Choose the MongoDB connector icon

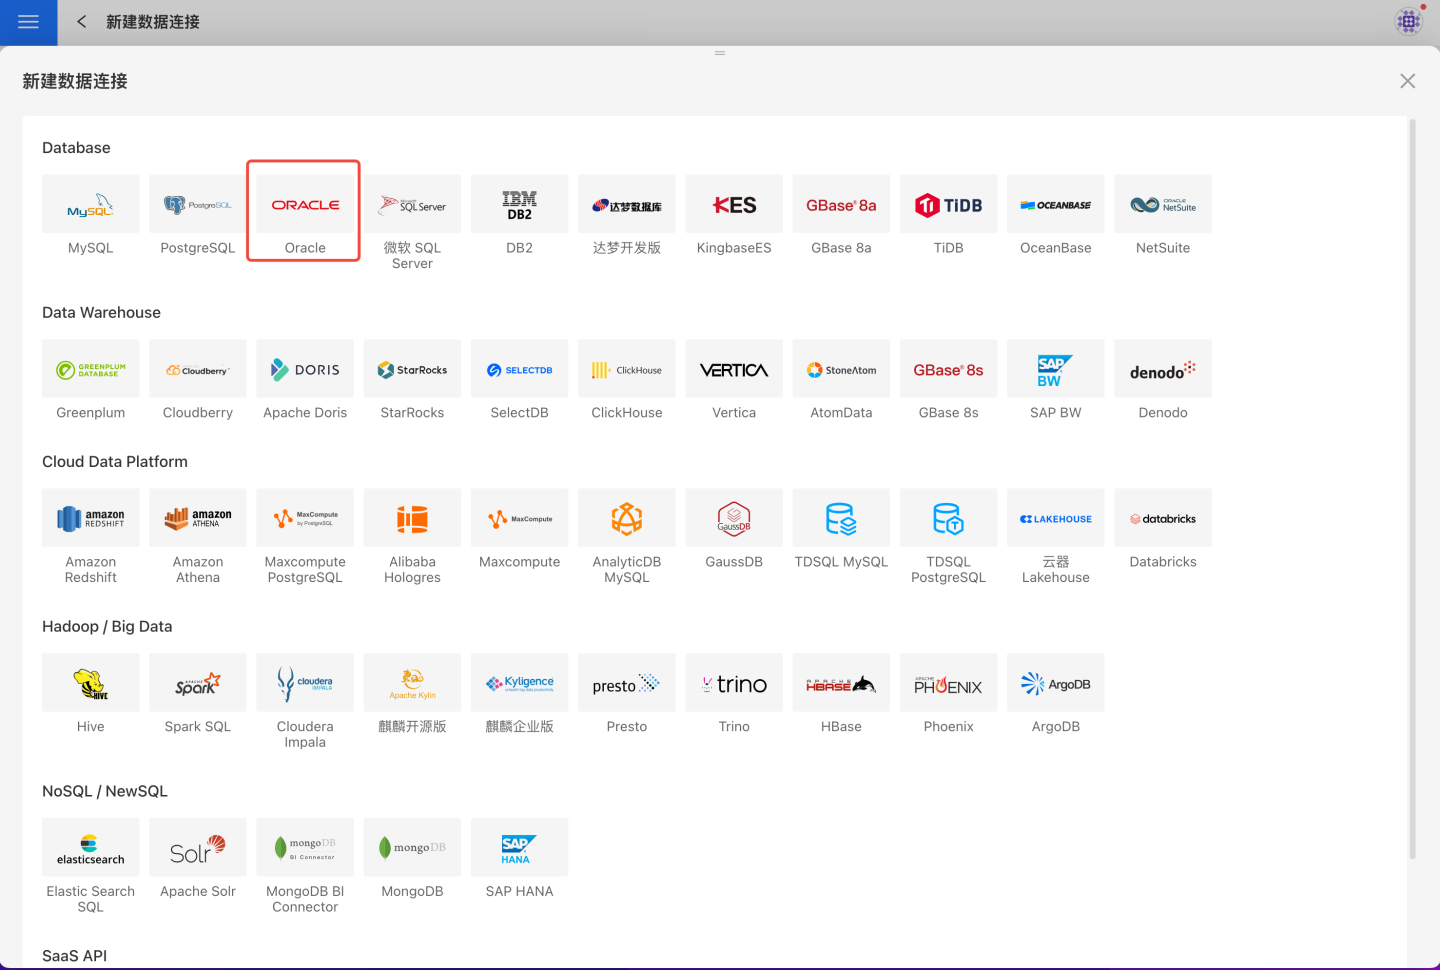click(x=412, y=849)
